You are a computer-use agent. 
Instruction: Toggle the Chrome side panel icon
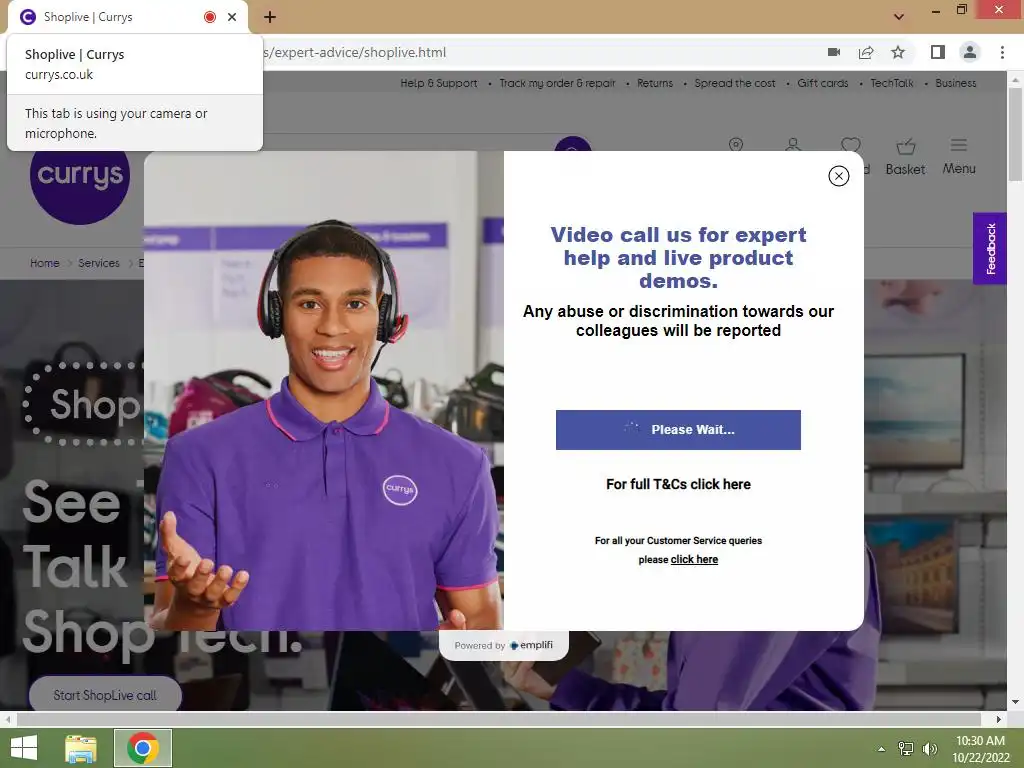click(938, 52)
